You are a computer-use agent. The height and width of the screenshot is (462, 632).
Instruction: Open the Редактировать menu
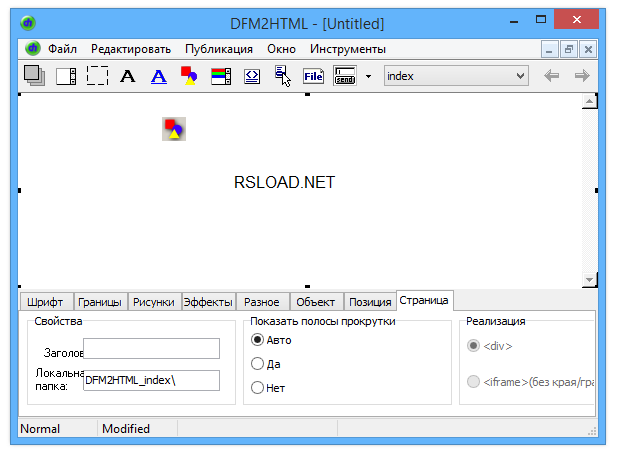[131, 49]
